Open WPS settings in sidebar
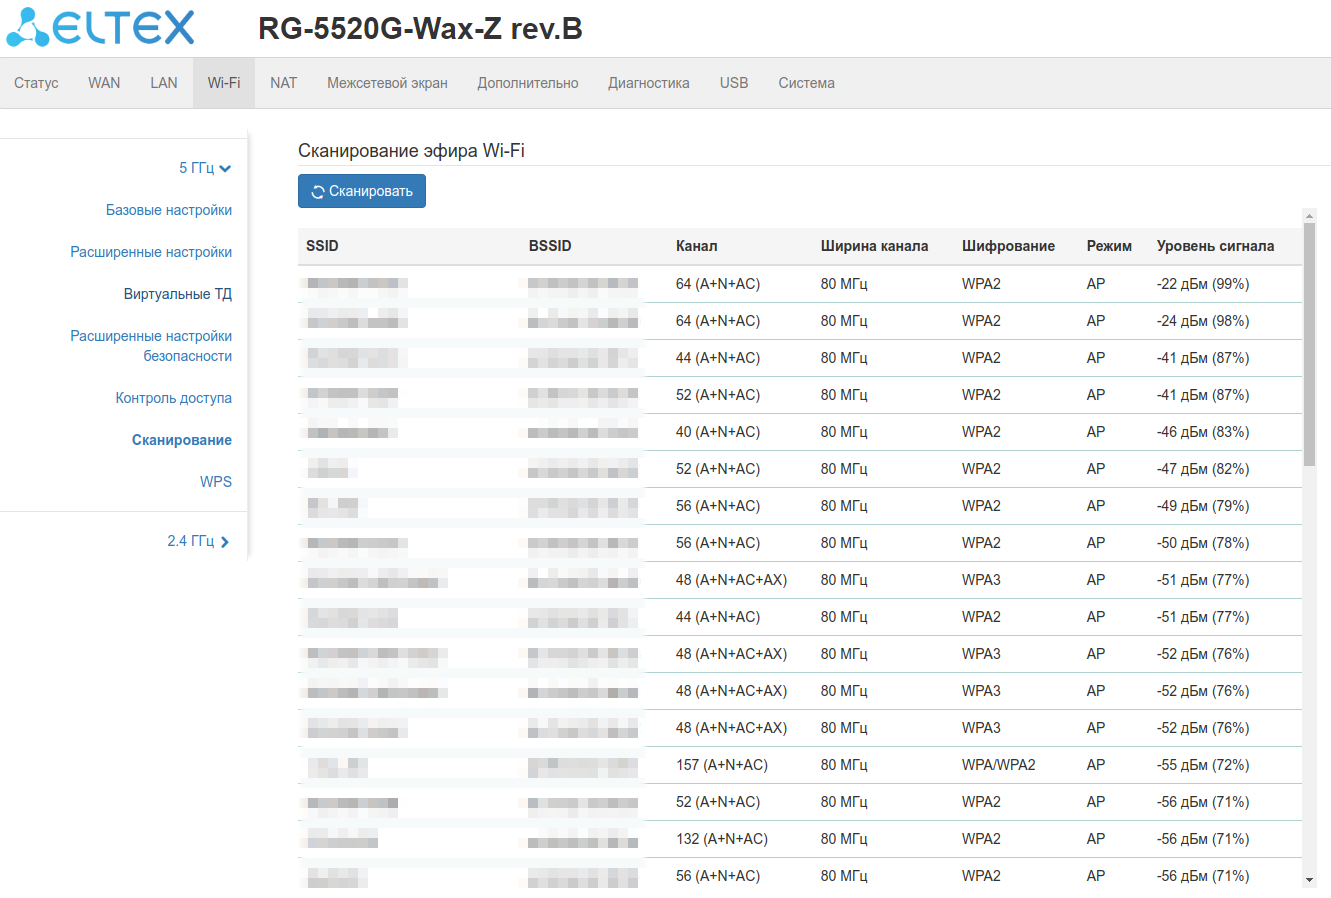 (215, 482)
